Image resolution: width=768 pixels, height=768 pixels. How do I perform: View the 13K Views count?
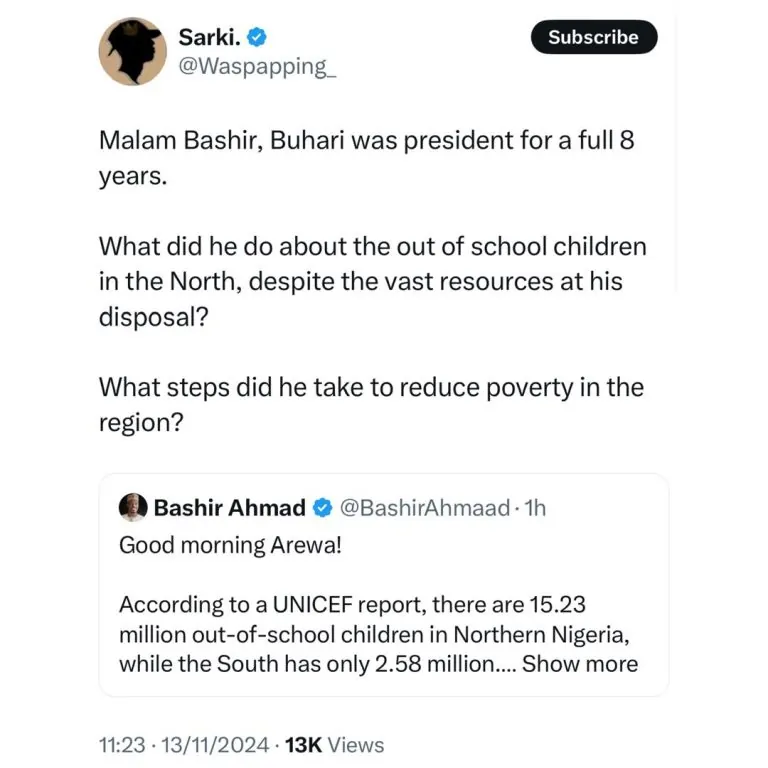[x=334, y=745]
